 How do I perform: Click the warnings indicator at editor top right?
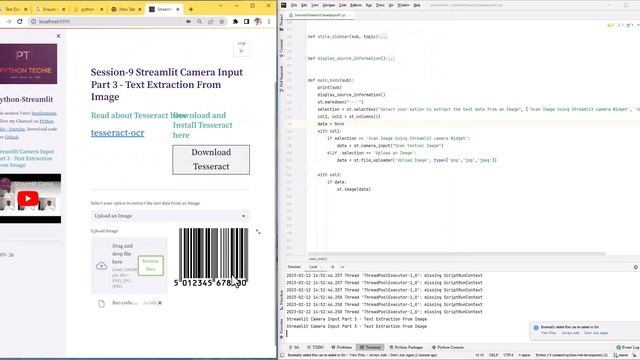pos(611,25)
